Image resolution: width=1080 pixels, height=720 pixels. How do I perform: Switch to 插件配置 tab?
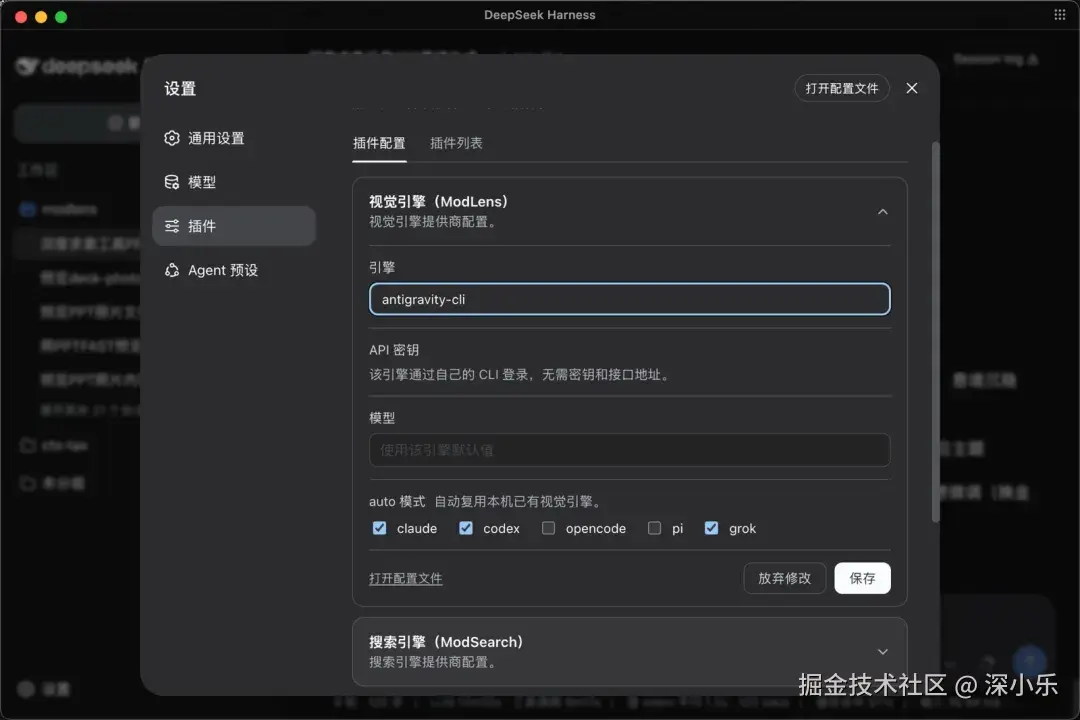click(x=379, y=143)
